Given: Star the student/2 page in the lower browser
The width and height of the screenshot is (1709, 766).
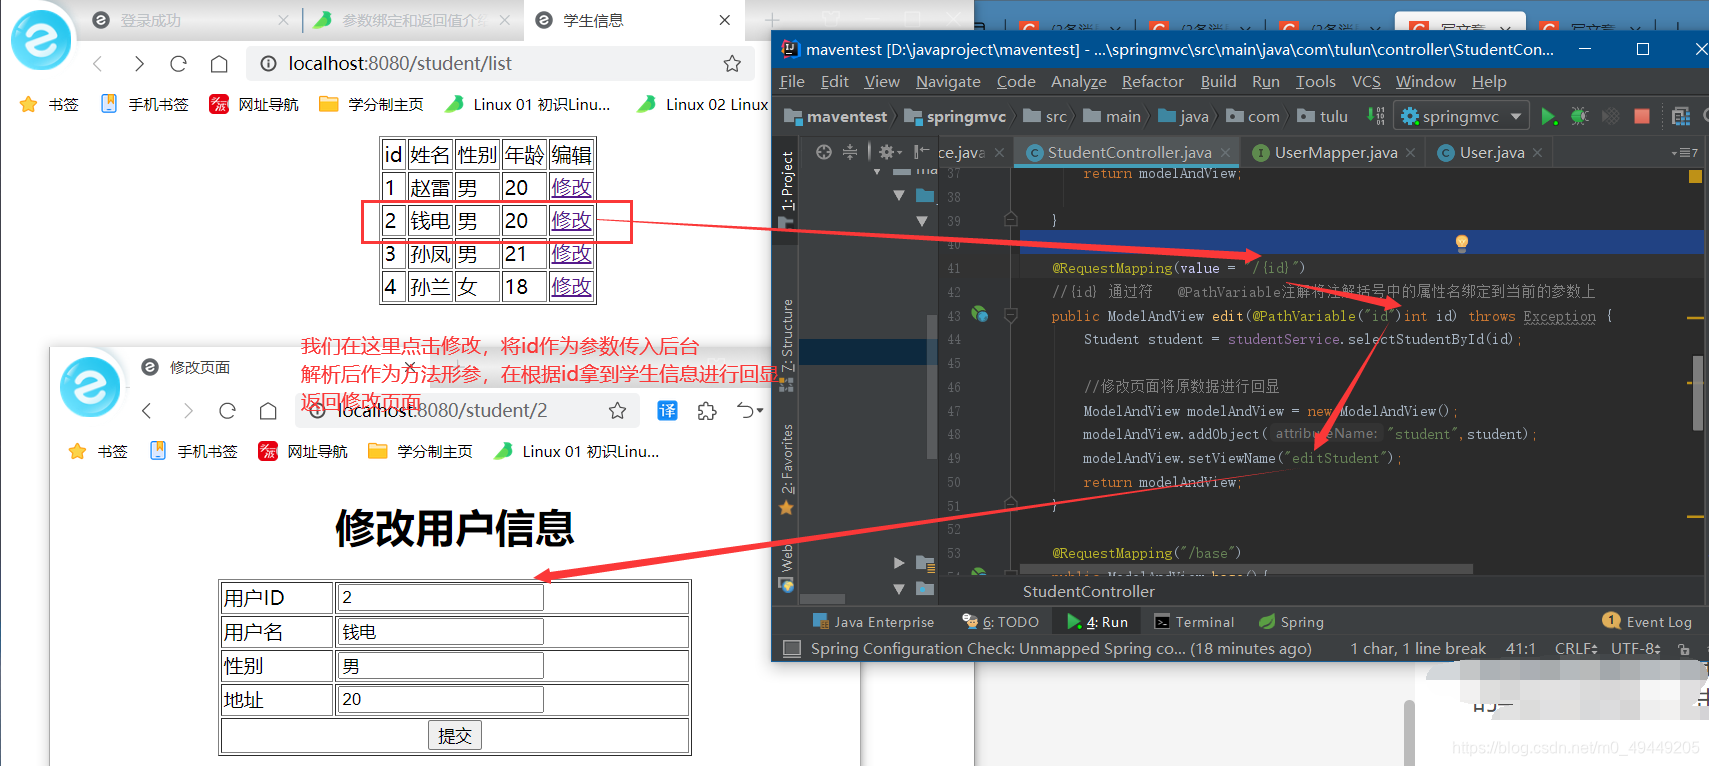Looking at the screenshot, I should point(617,411).
